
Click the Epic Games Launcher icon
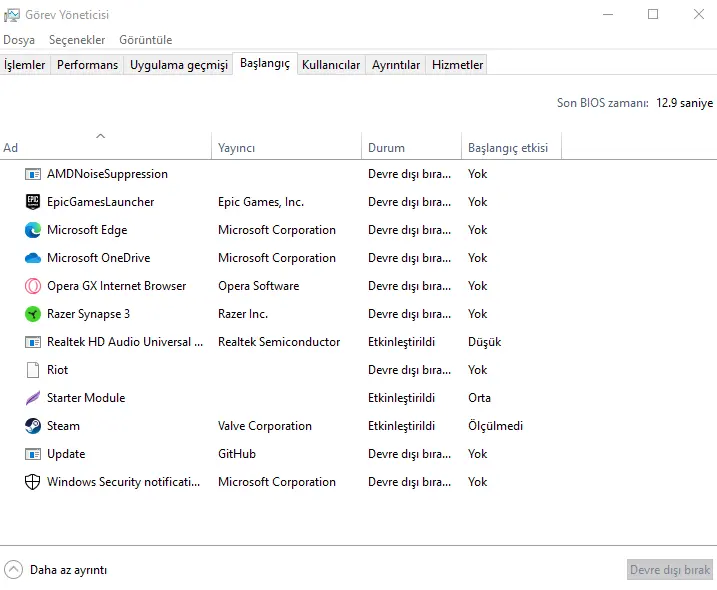coord(32,202)
